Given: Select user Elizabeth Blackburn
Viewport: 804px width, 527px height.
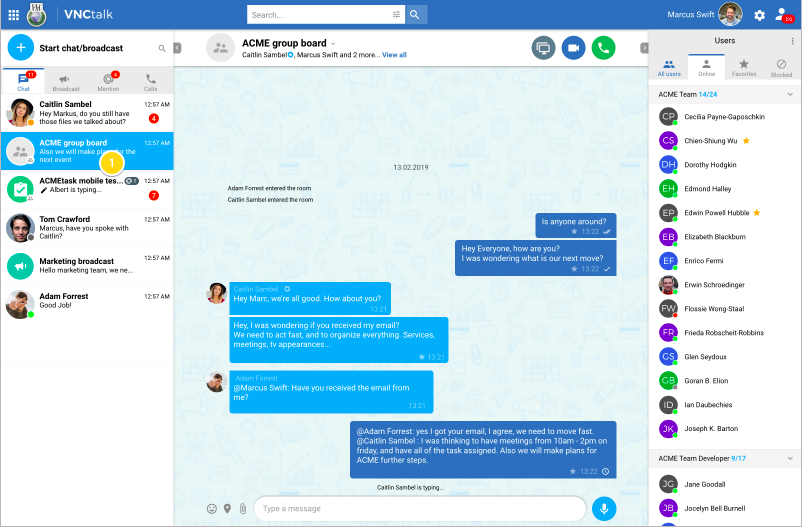Looking at the screenshot, I should point(724,237).
